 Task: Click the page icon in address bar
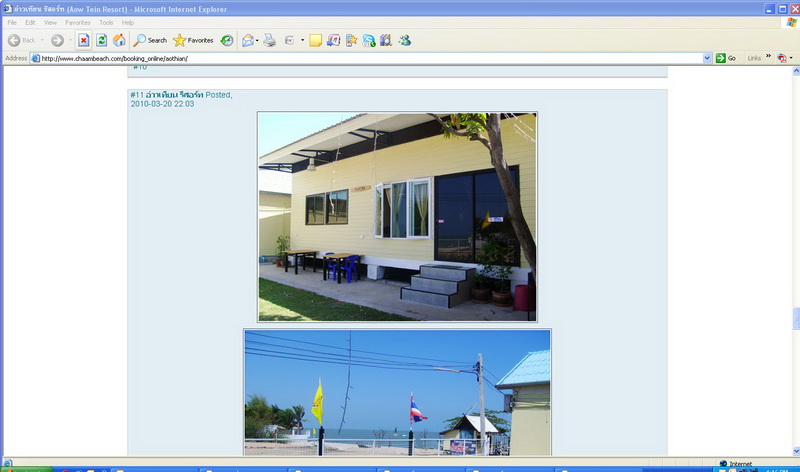point(36,58)
